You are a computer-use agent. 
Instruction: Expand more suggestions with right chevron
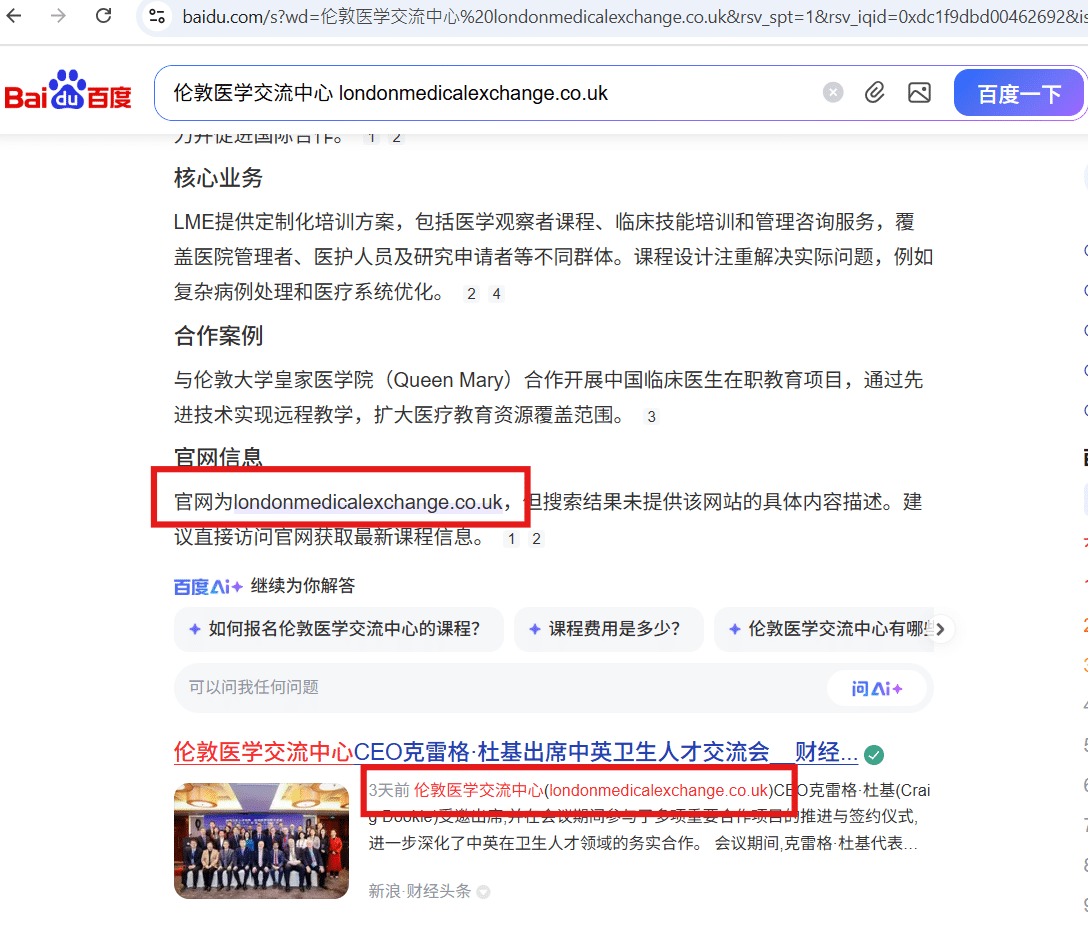pyautogui.click(x=940, y=629)
